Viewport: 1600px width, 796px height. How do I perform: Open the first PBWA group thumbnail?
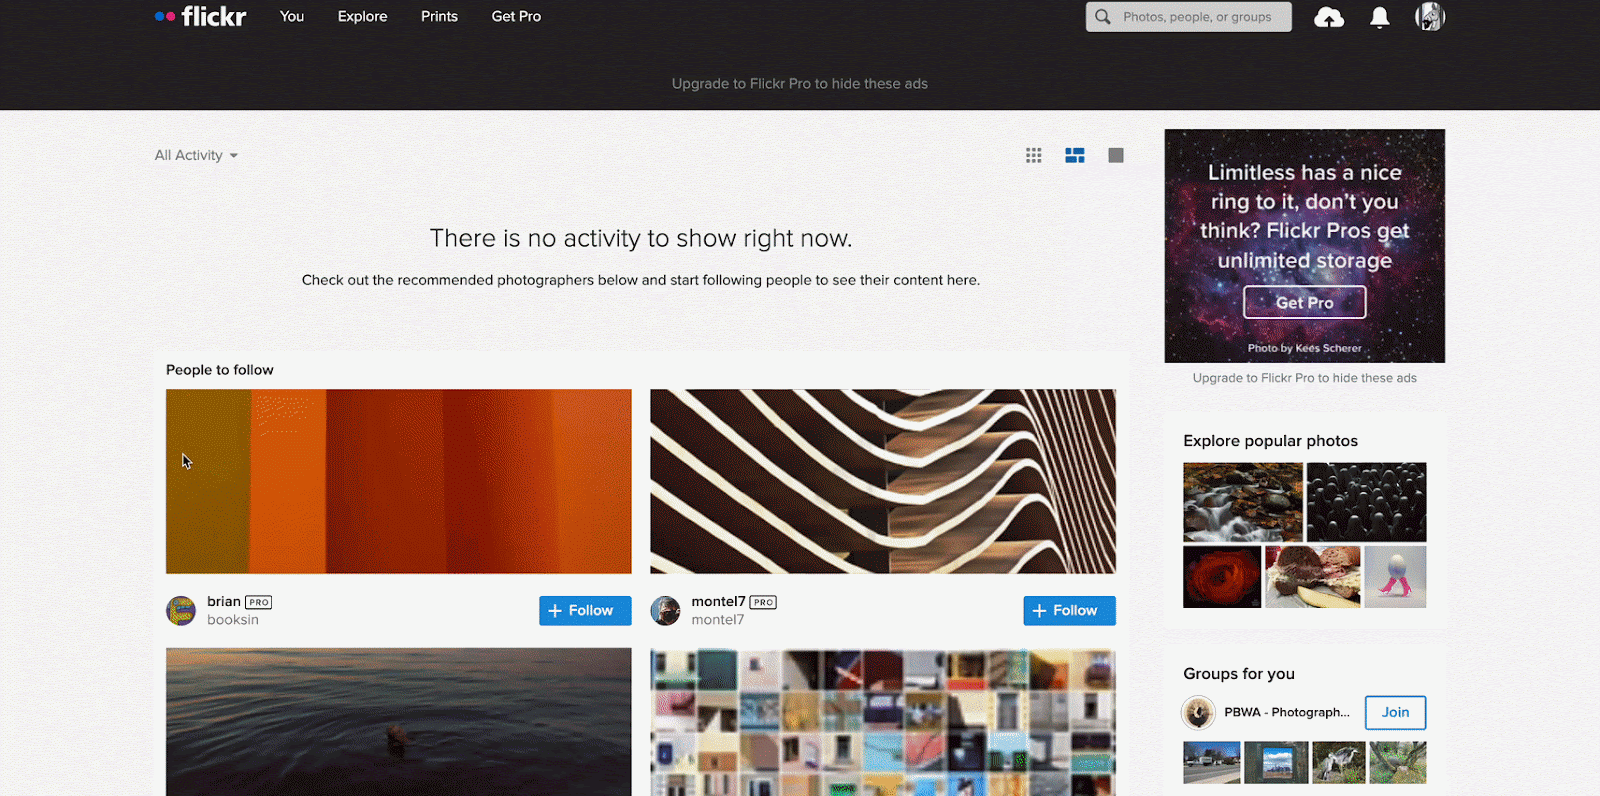pos(1212,762)
